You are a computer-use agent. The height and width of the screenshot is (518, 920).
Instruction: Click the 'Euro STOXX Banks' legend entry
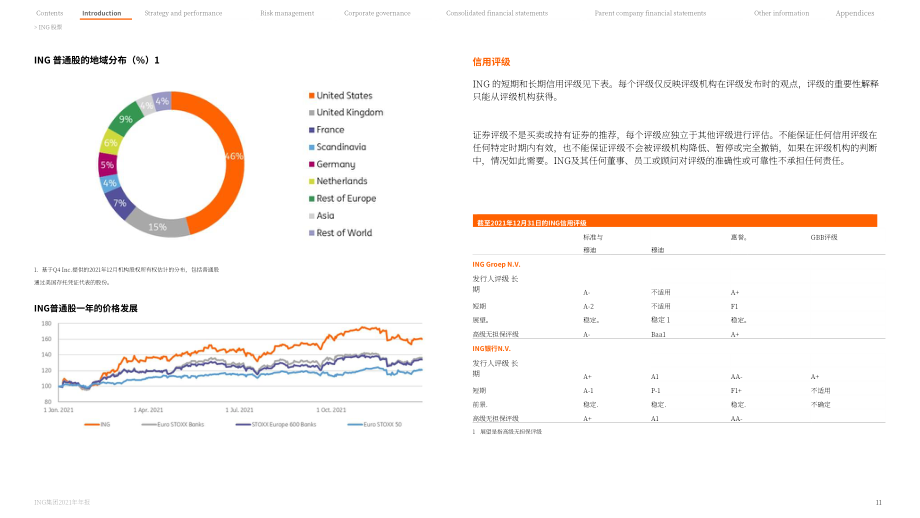tap(173, 424)
